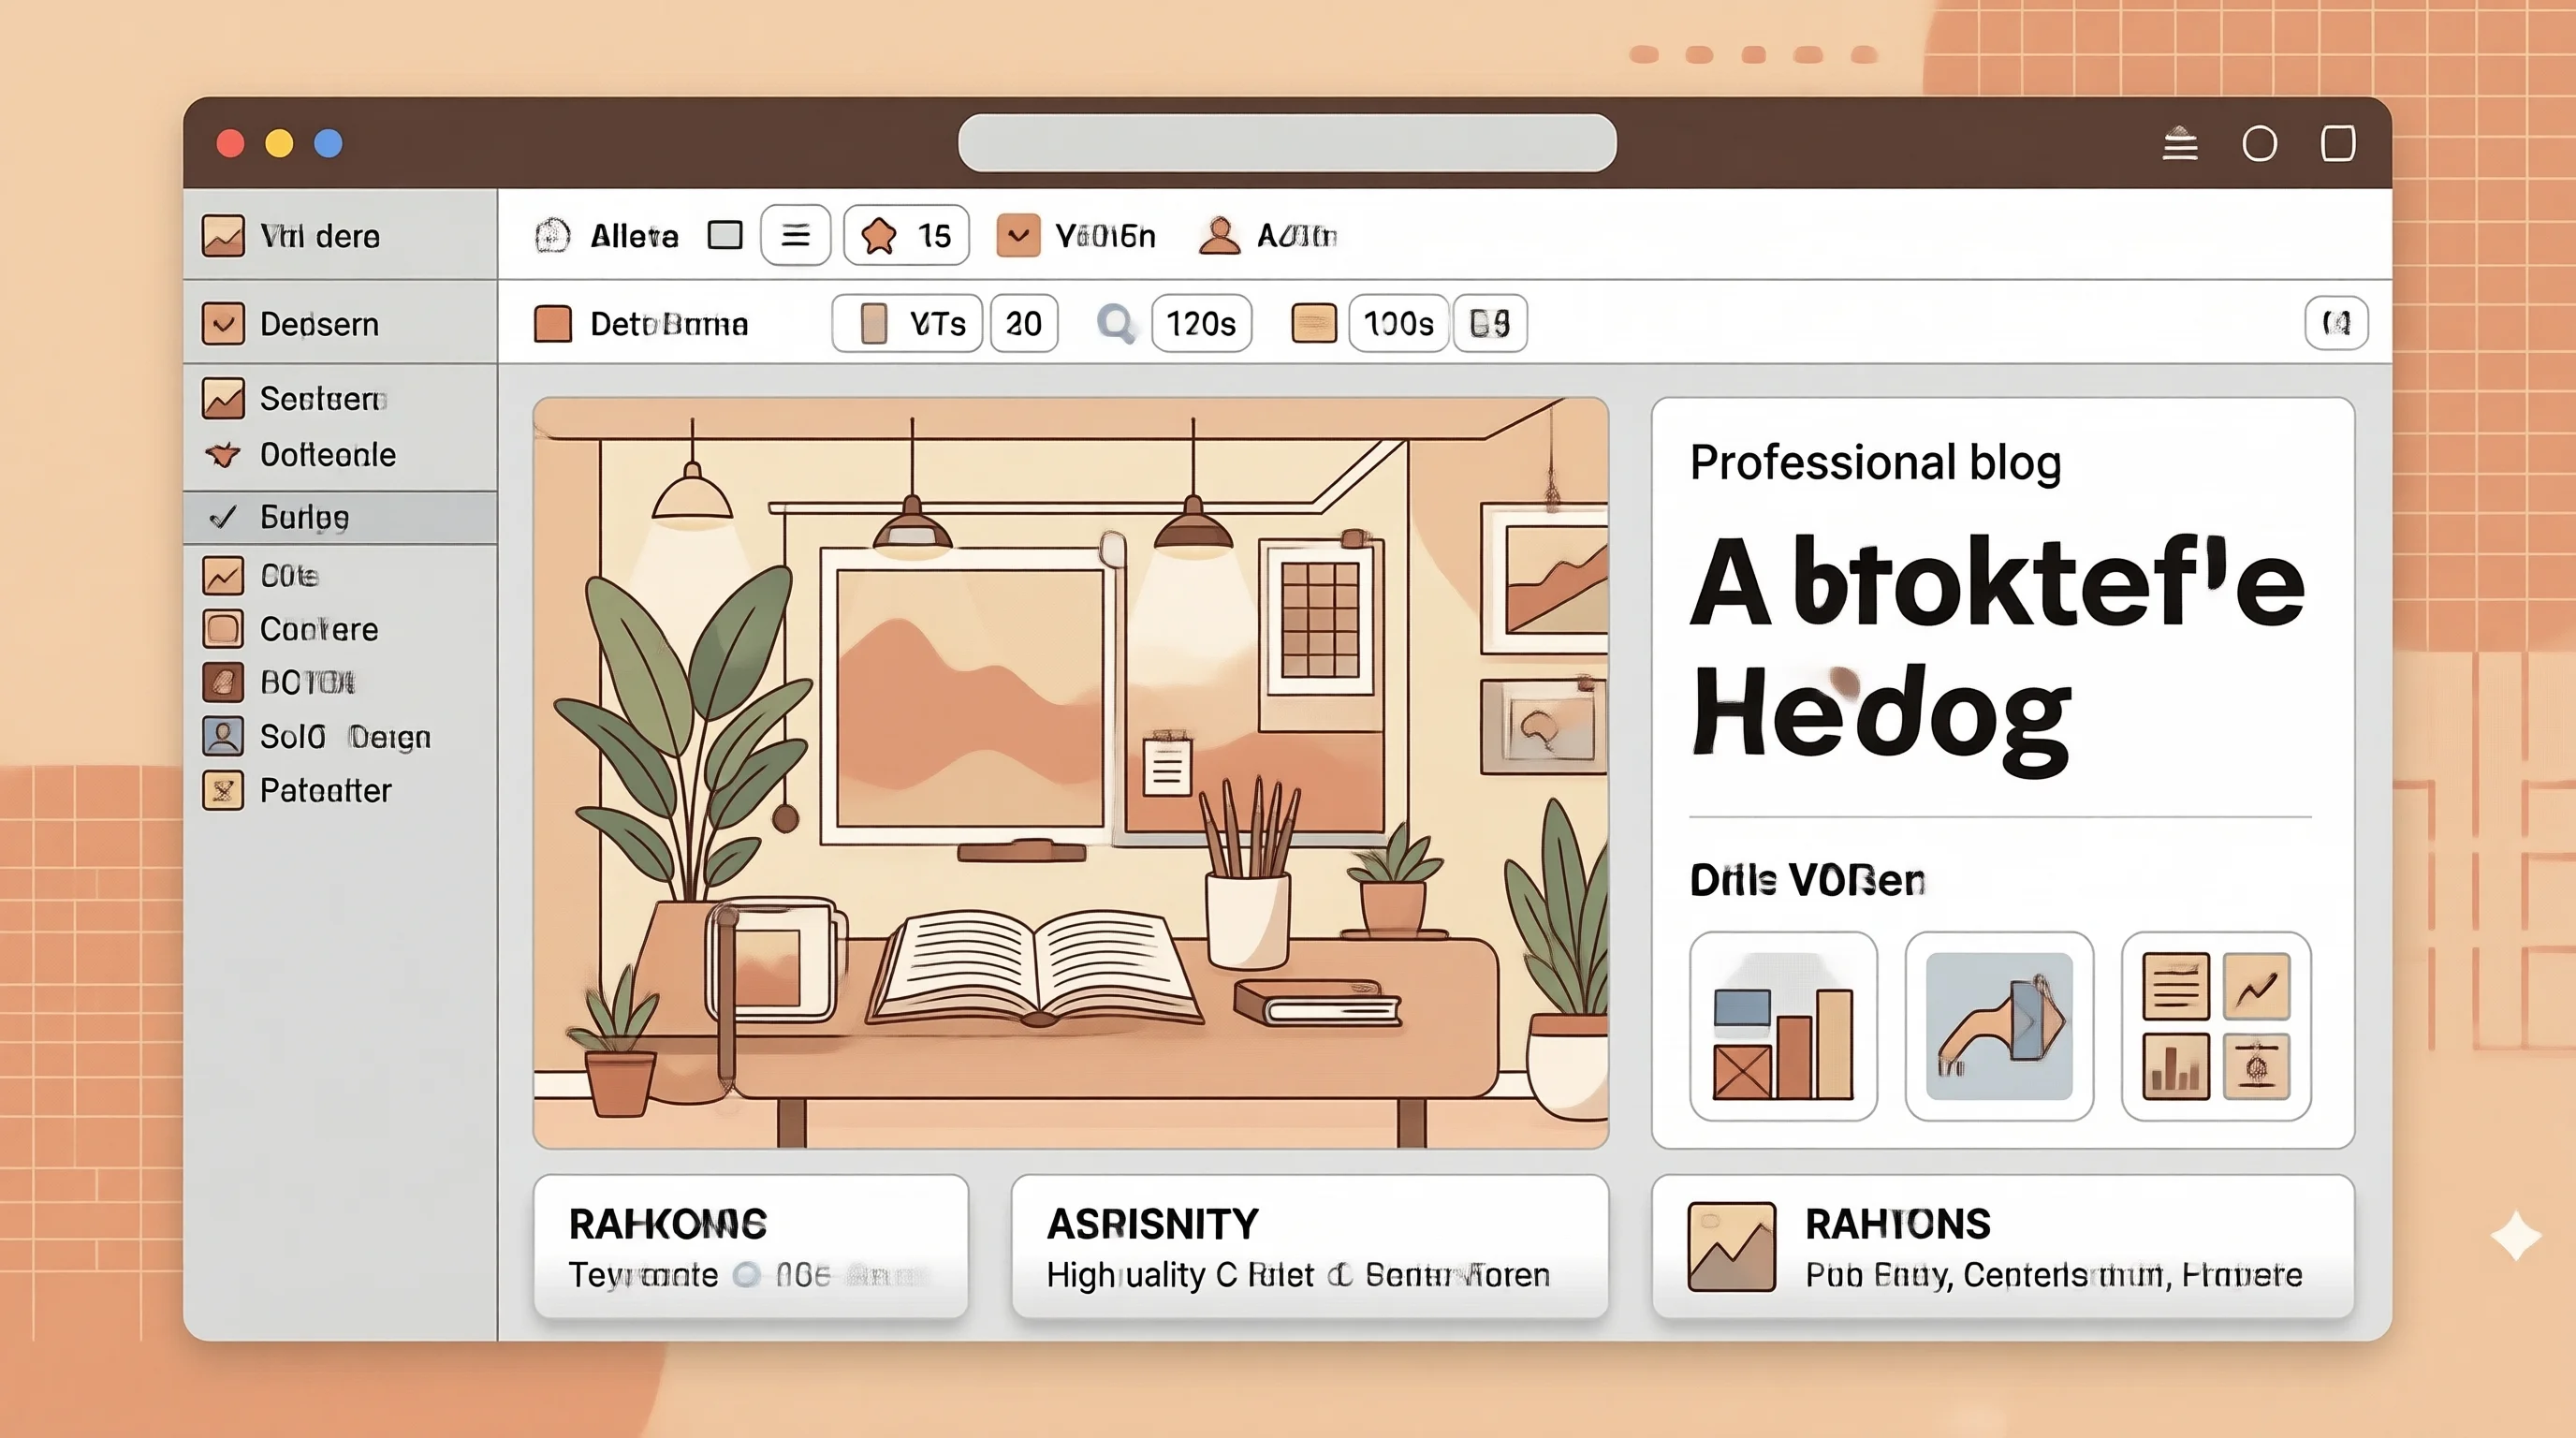Click the picture icon in the 'RAHTONS' card
Viewport: 2576px width, 1438px height.
(x=1731, y=1246)
